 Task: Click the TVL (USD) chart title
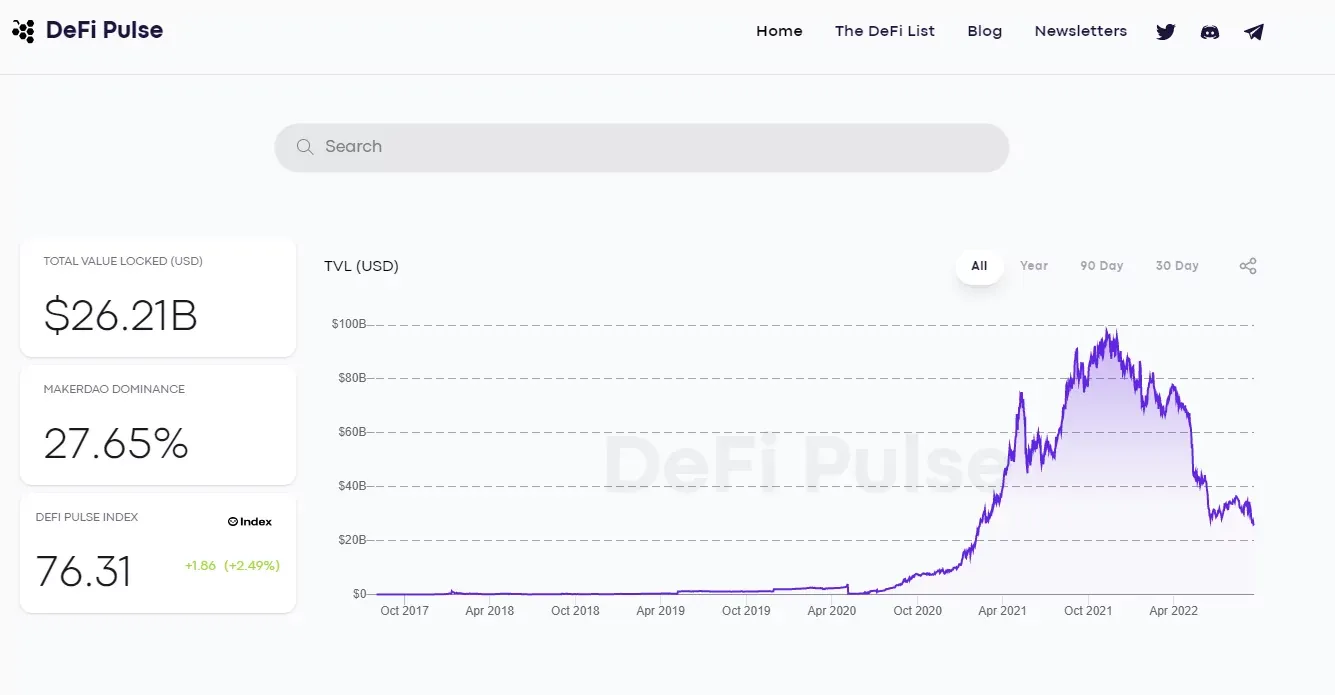pos(361,266)
